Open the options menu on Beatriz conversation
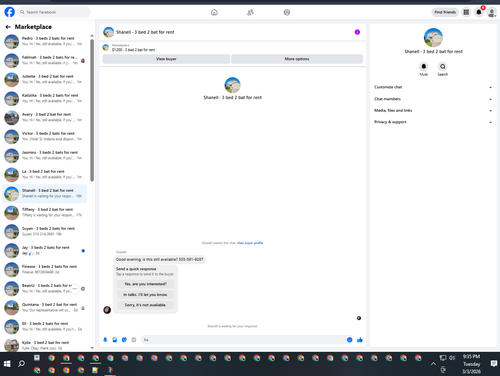Image resolution: width=500 pixels, height=376 pixels. pos(75,289)
